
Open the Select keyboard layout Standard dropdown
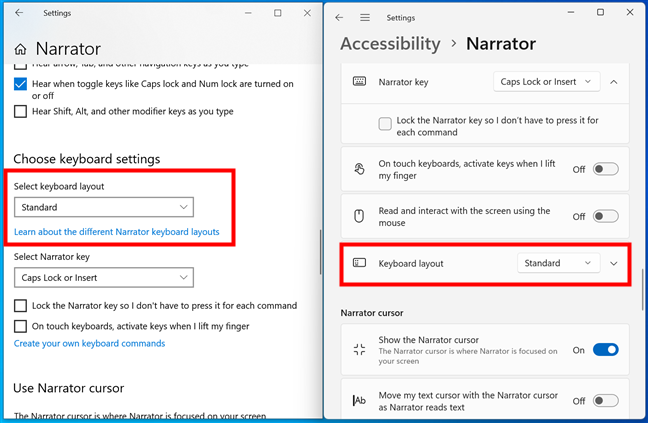[x=104, y=207]
